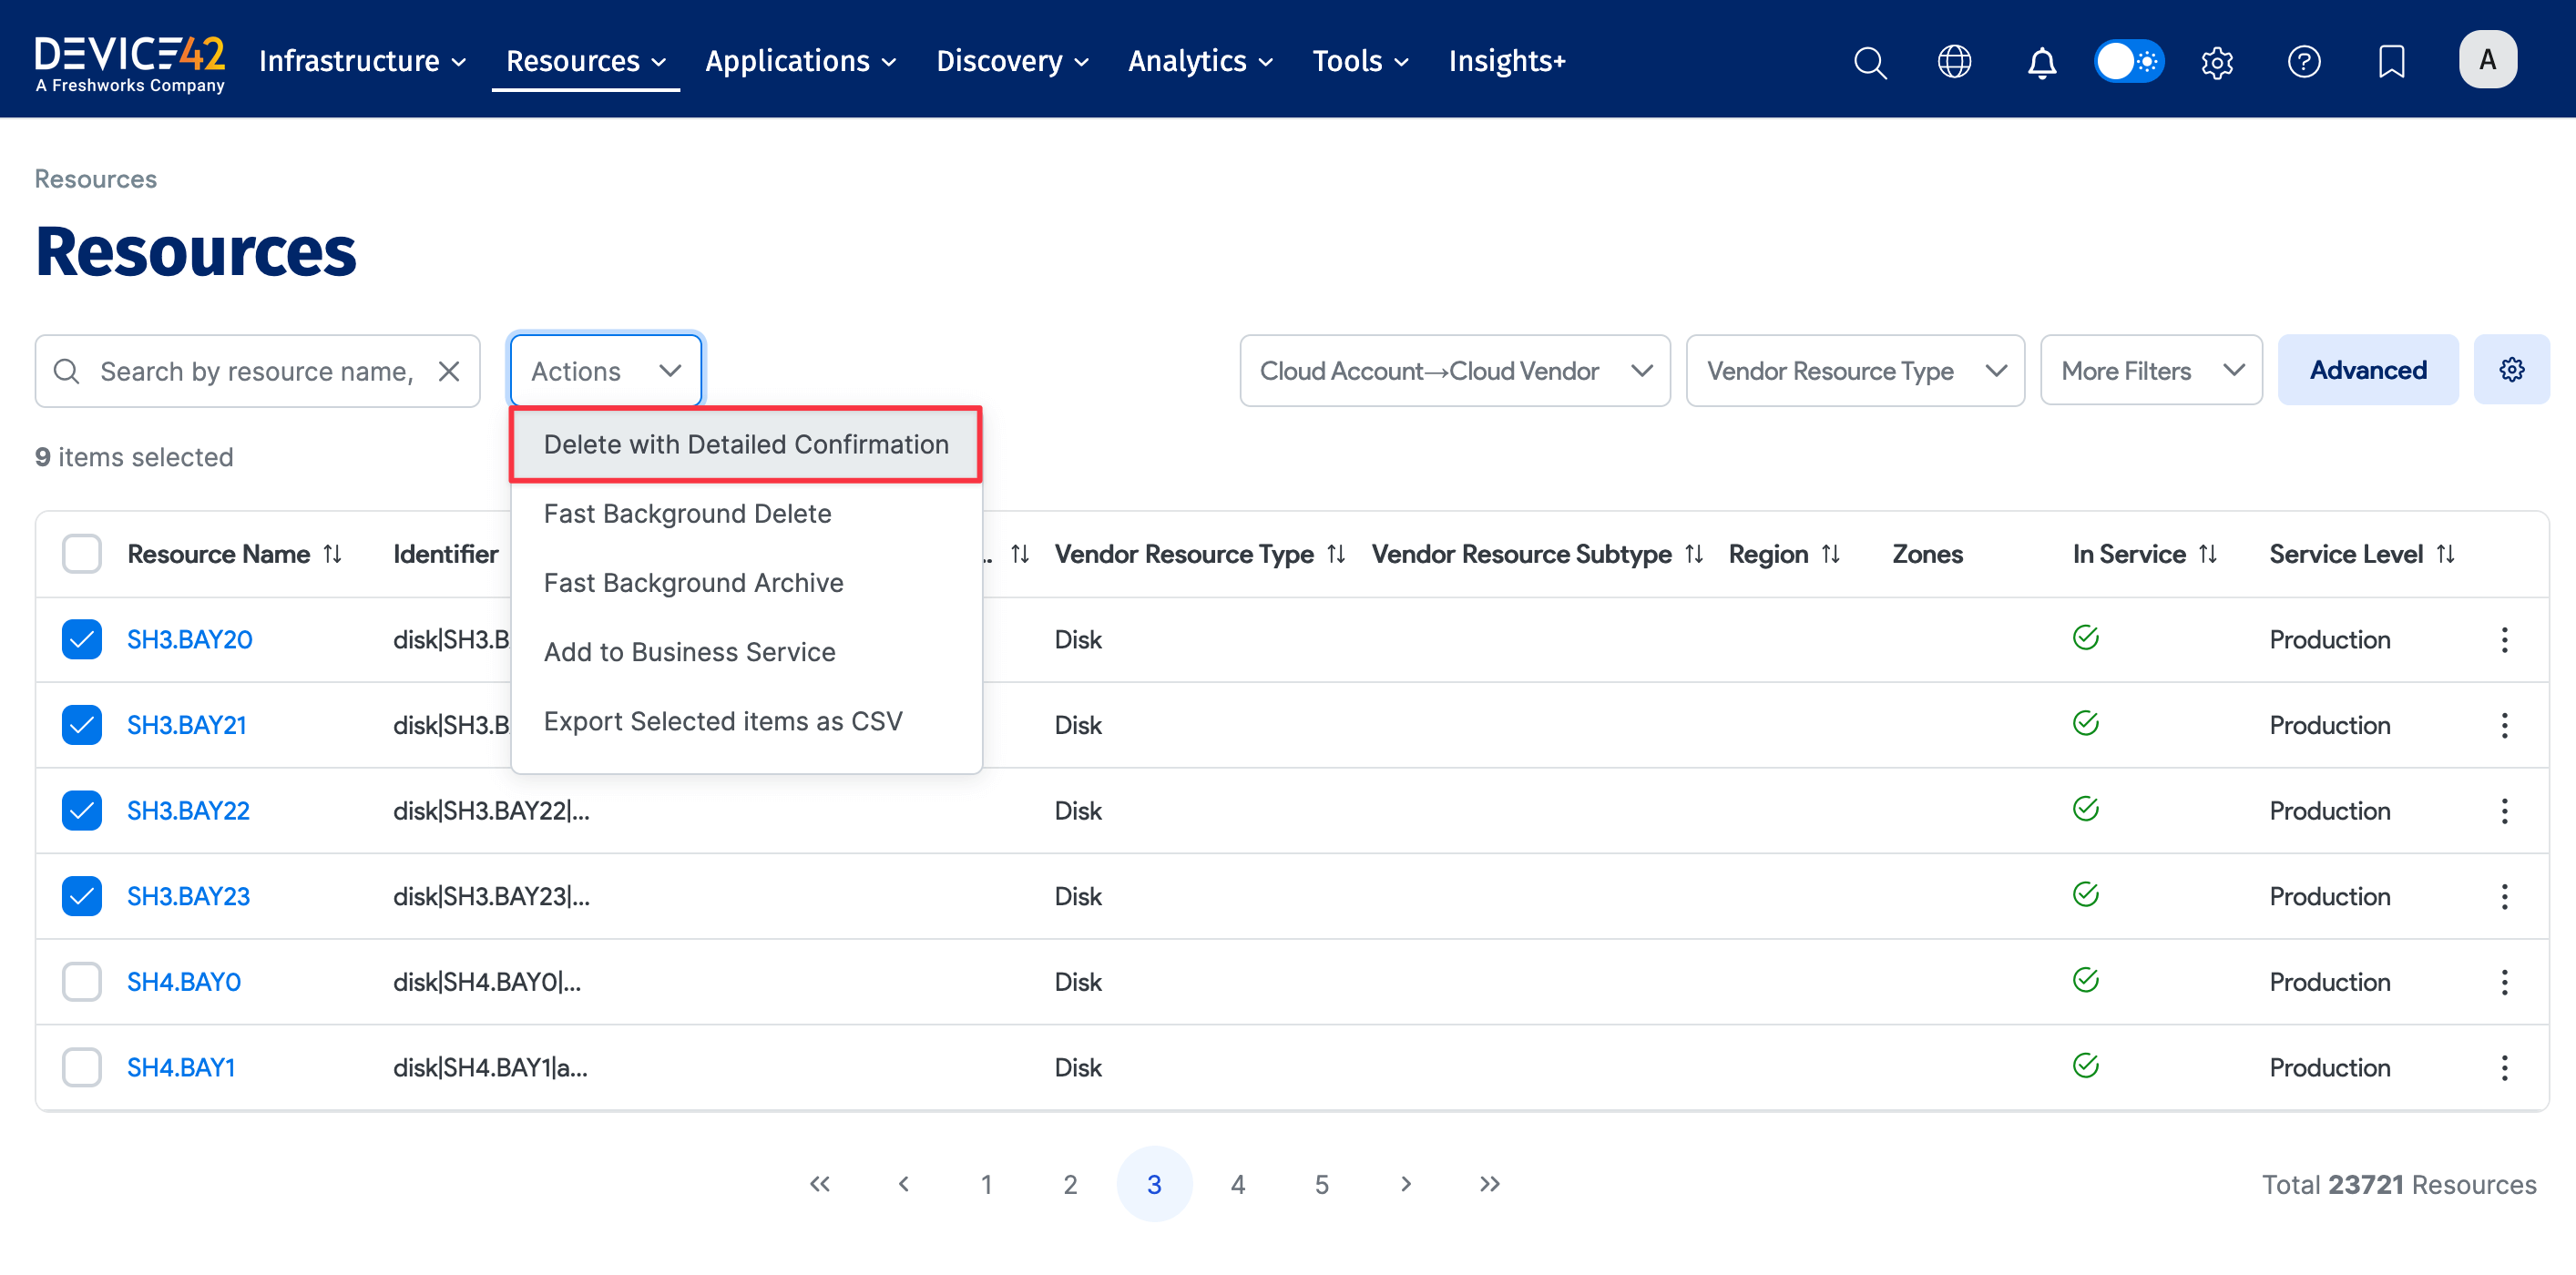This screenshot has height=1275, width=2576.
Task: Open the kebab menu on SH3.BAY20 row
Action: pos(2505,639)
